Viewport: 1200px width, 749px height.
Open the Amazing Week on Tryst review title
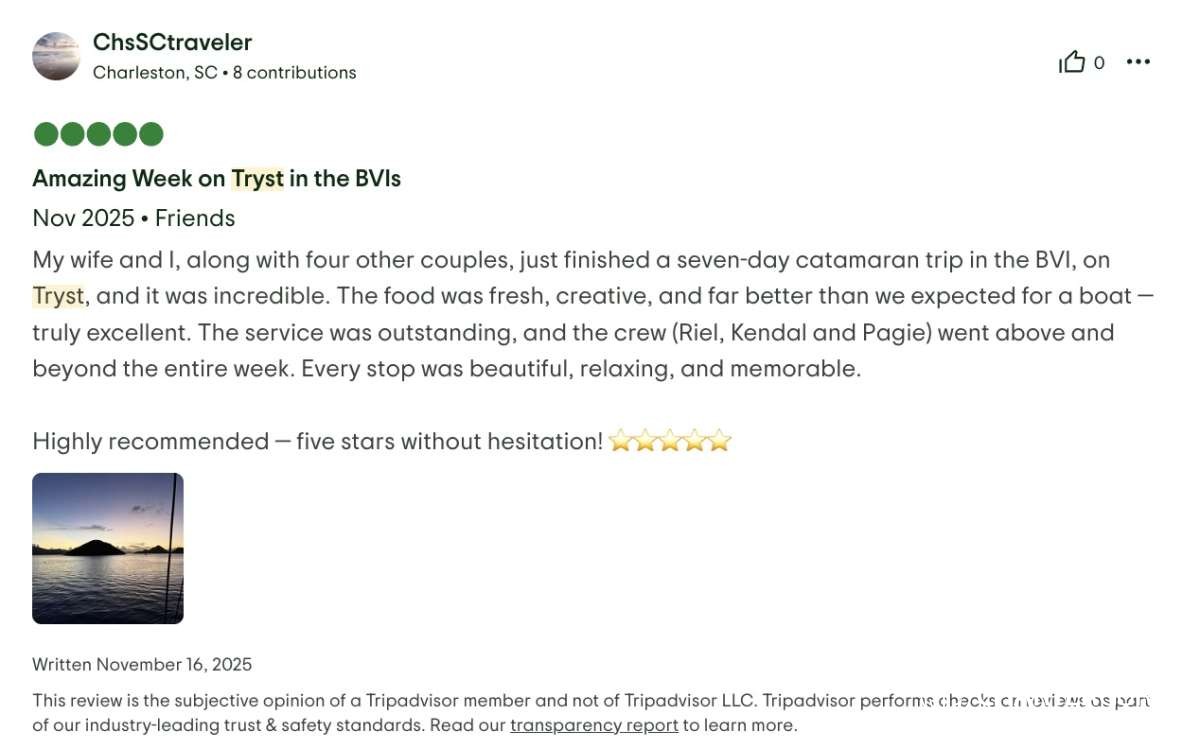[x=216, y=179]
